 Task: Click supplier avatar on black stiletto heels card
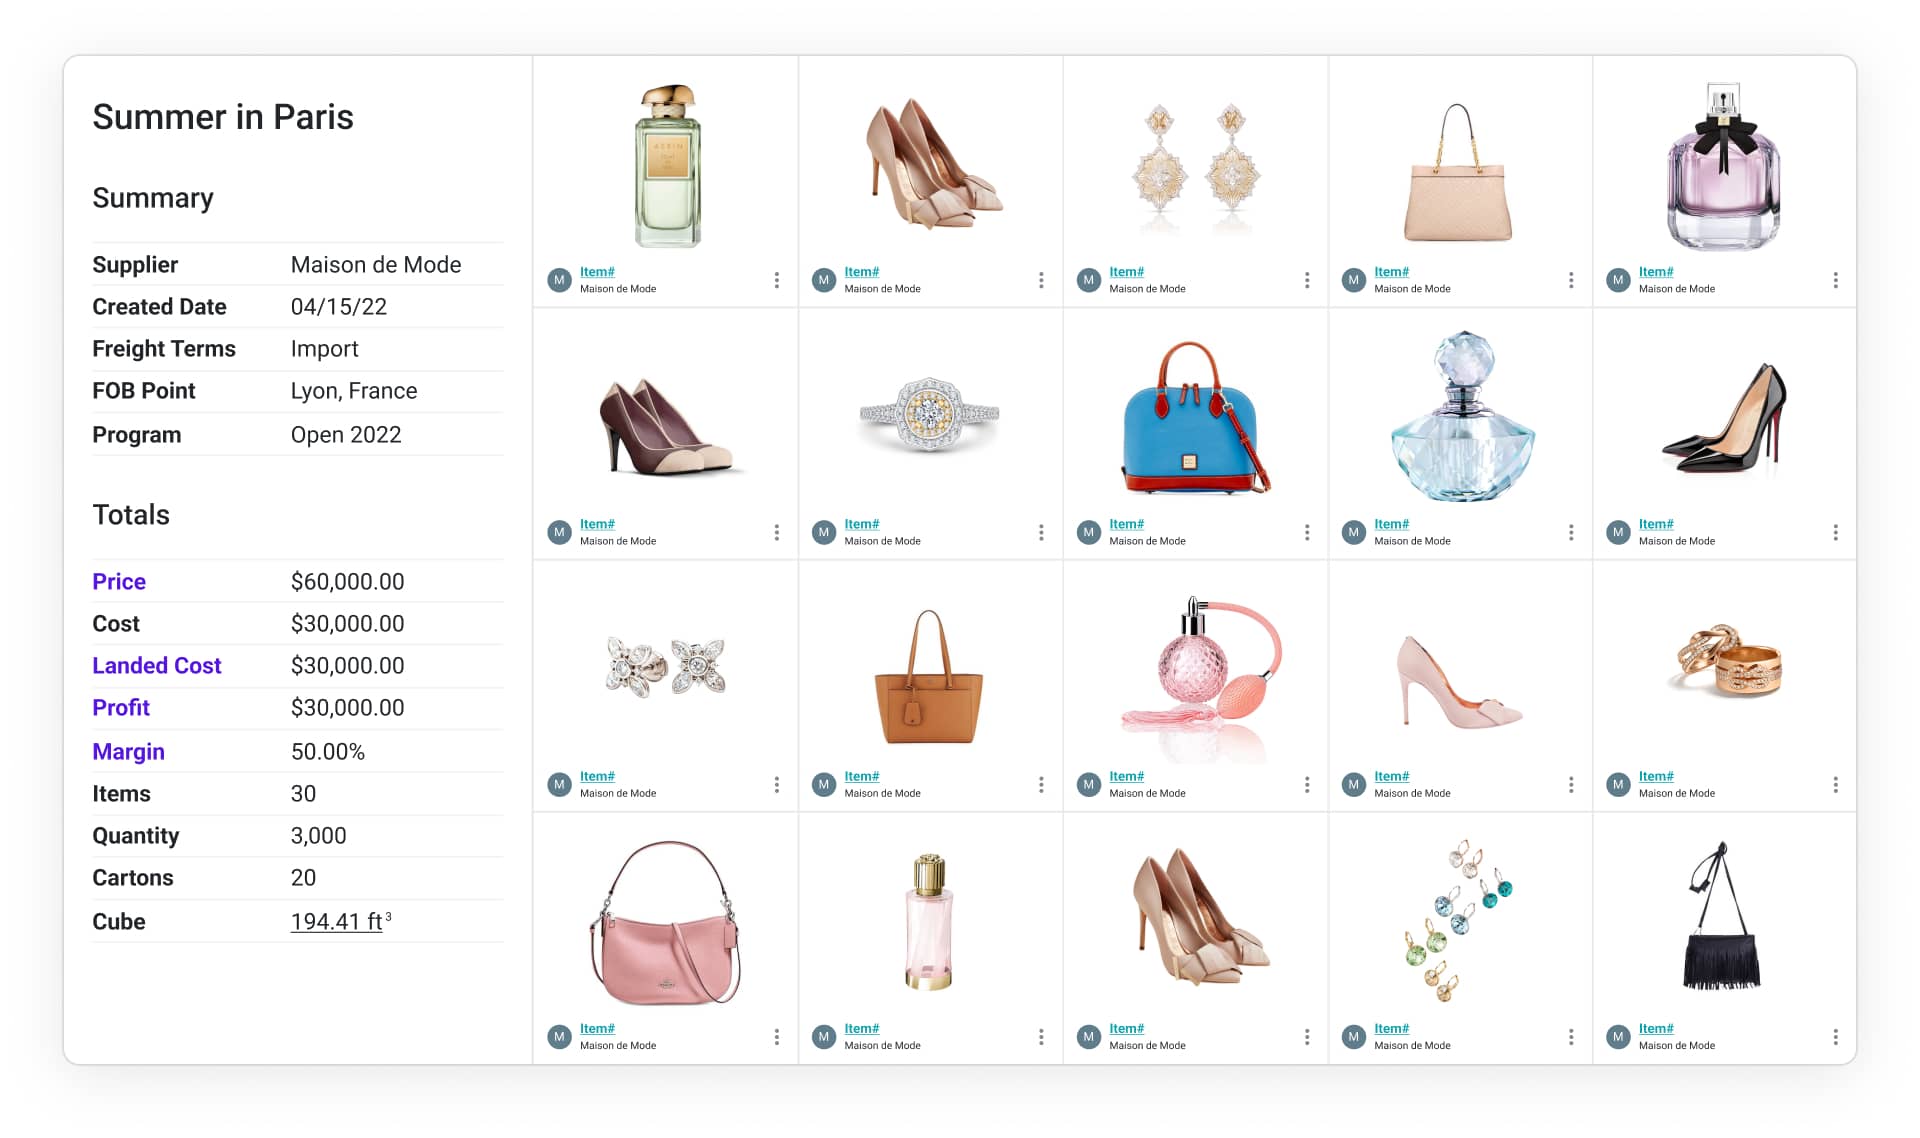1618,532
